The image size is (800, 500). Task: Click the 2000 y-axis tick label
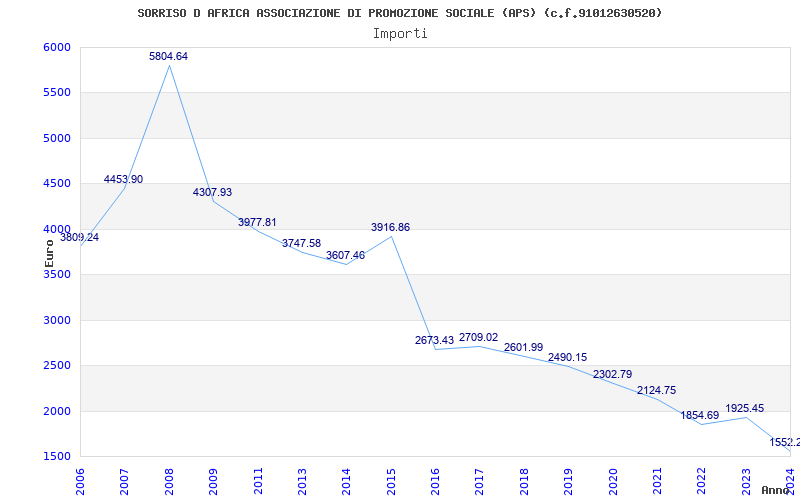56,411
